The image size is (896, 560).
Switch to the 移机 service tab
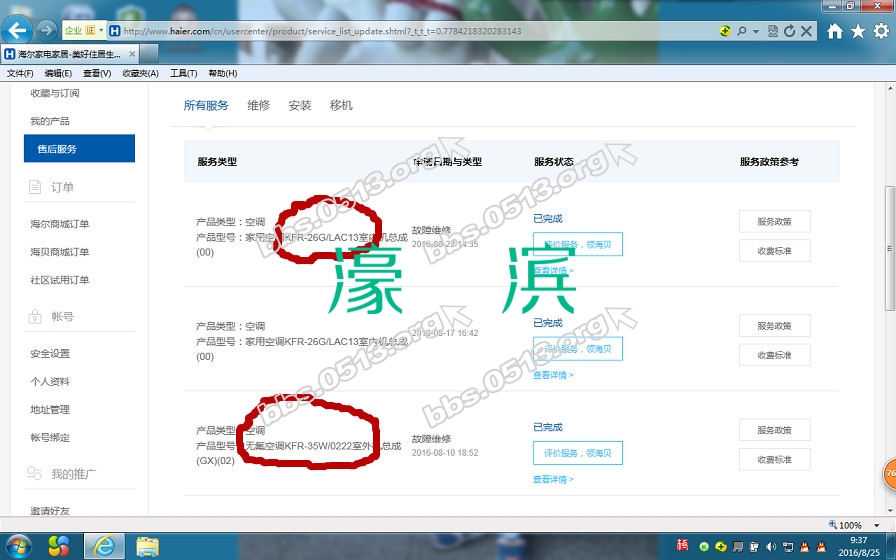coord(341,105)
